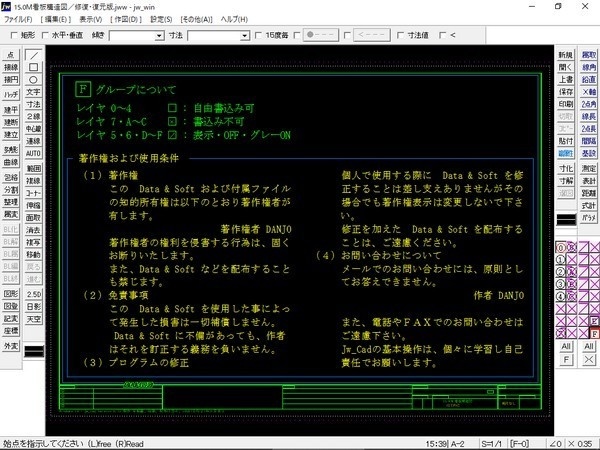Open the [編集(E)] menu
This screenshot has height=450, width=600.
point(56,19)
